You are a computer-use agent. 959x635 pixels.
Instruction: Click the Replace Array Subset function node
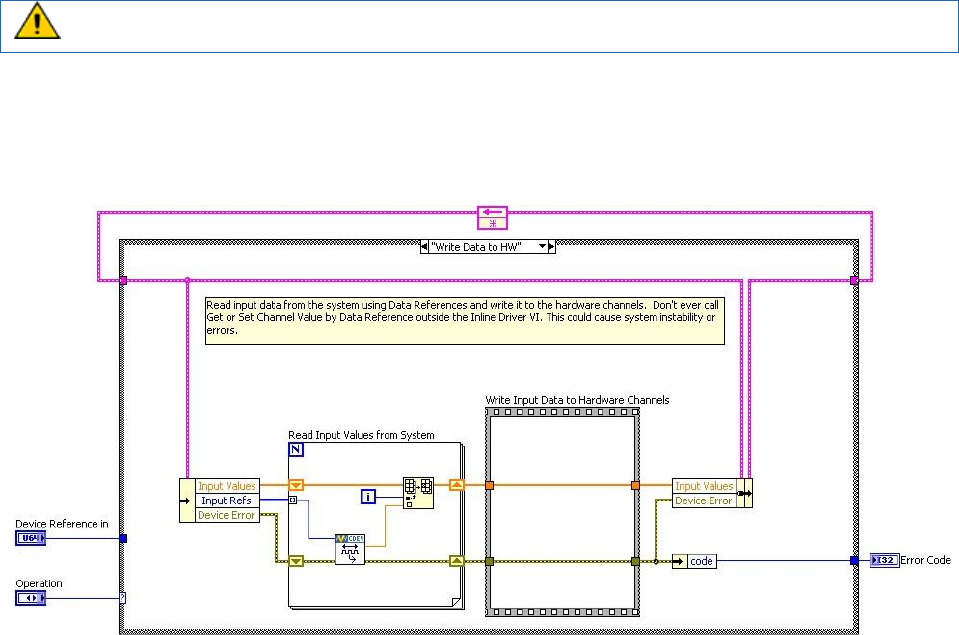pyautogui.click(x=418, y=493)
